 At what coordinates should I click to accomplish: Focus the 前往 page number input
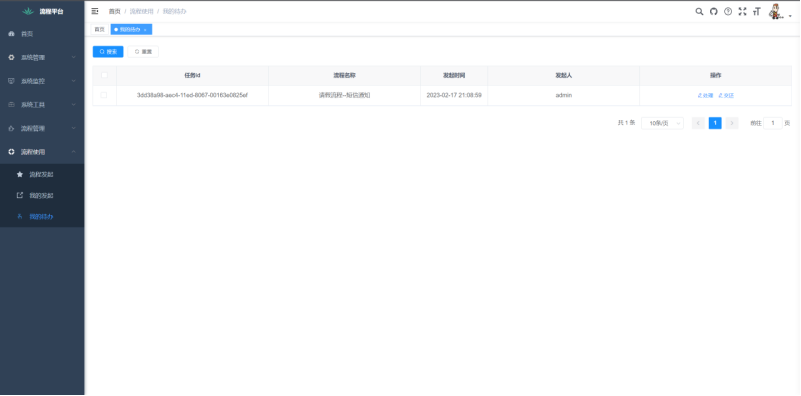pyautogui.click(x=772, y=123)
